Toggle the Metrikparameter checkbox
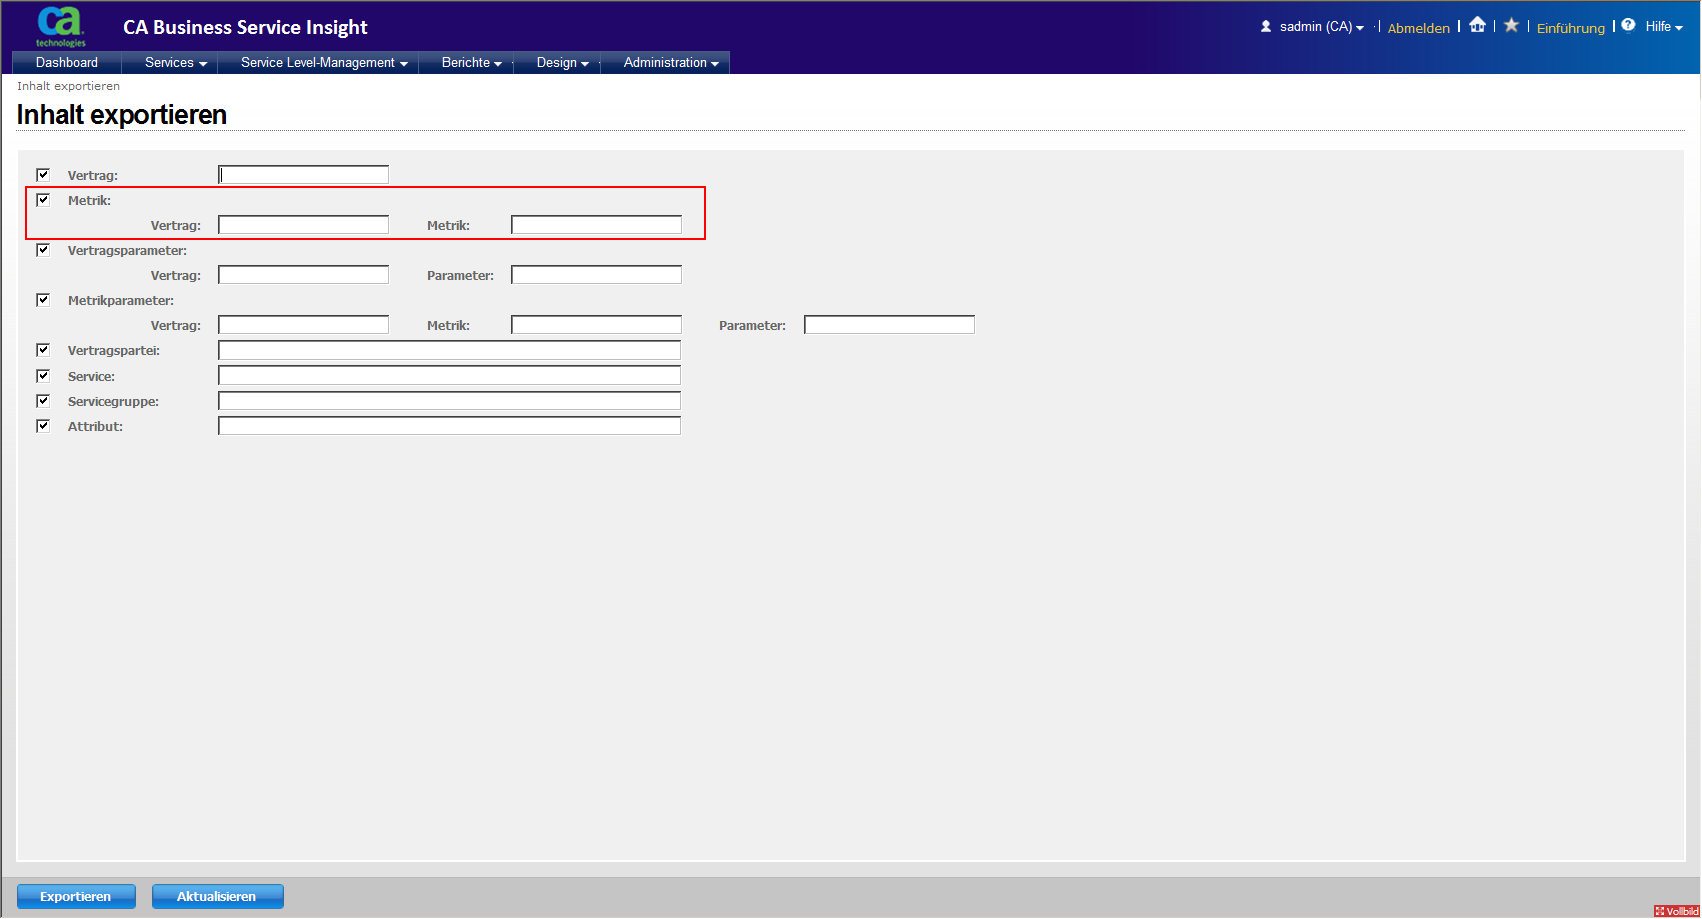Image resolution: width=1702 pixels, height=919 pixels. tap(43, 300)
